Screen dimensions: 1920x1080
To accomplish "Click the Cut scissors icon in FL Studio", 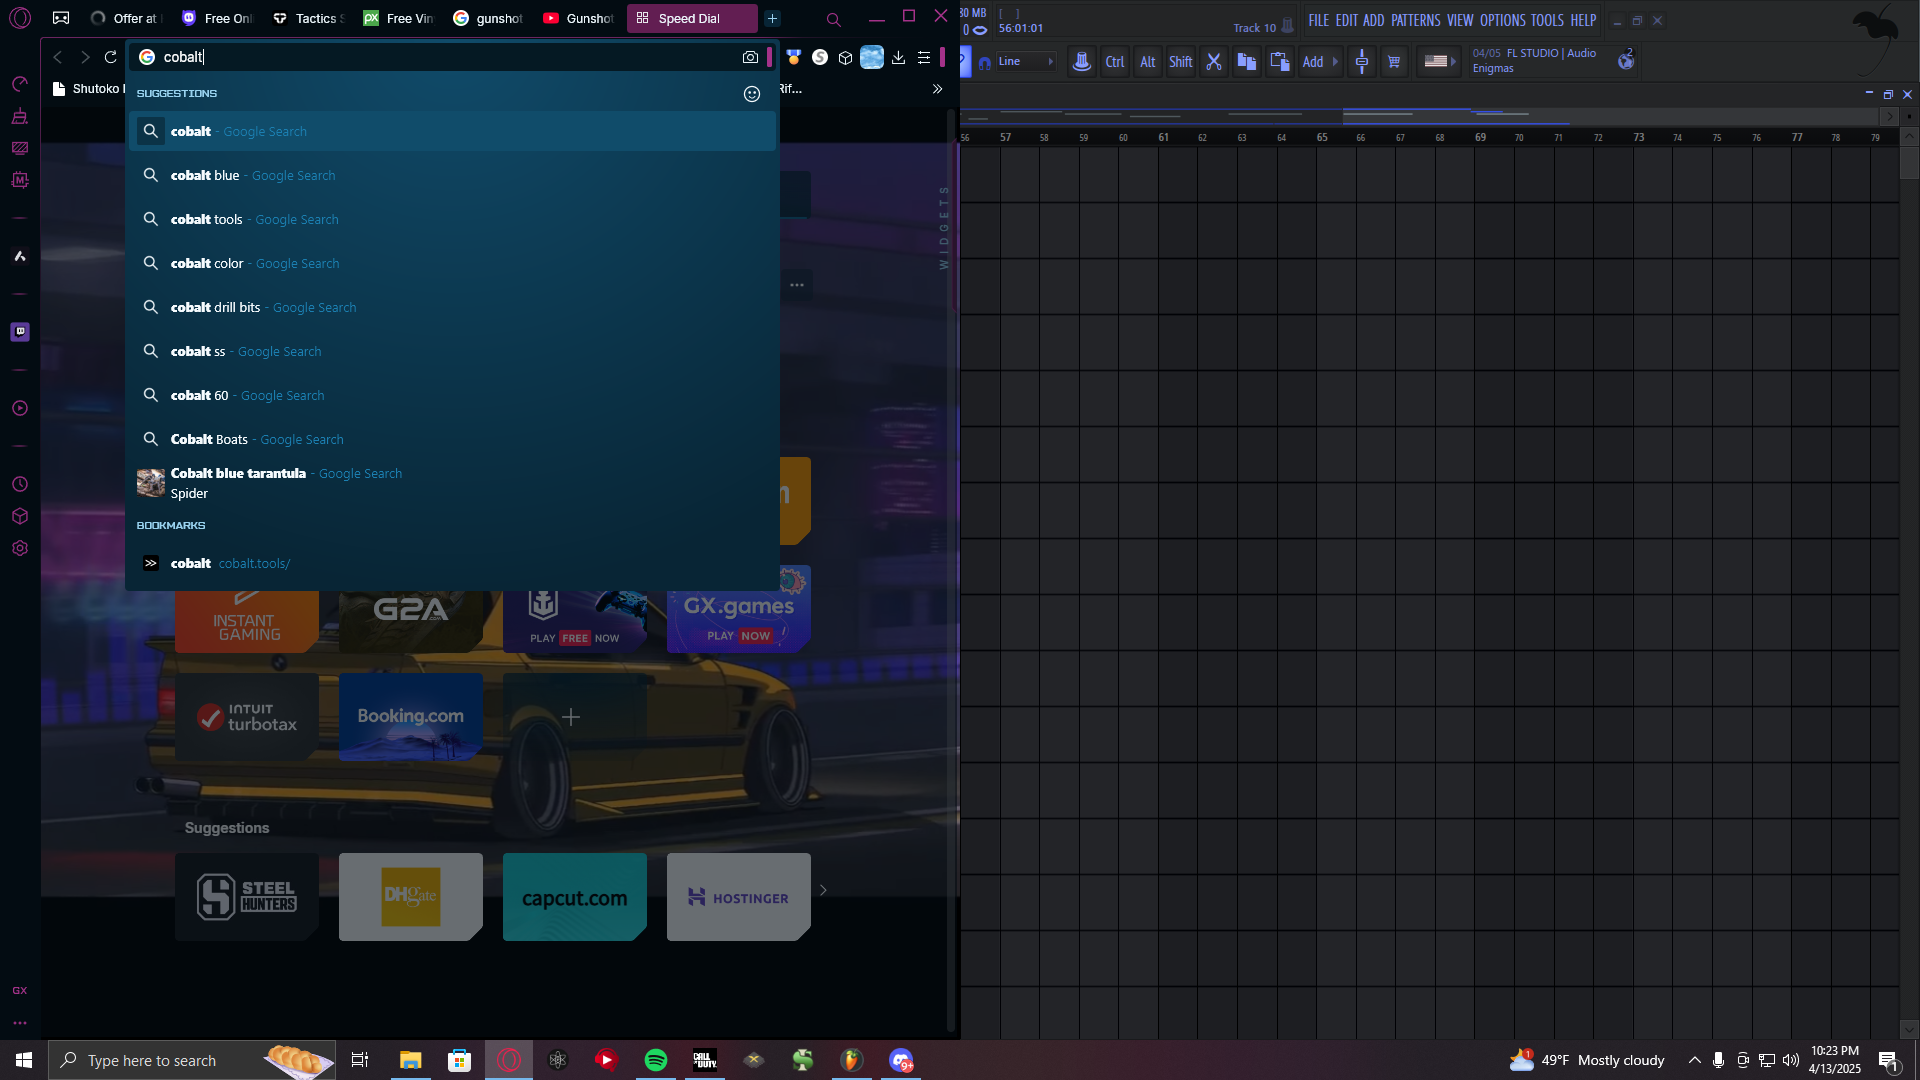I will click(x=1214, y=62).
